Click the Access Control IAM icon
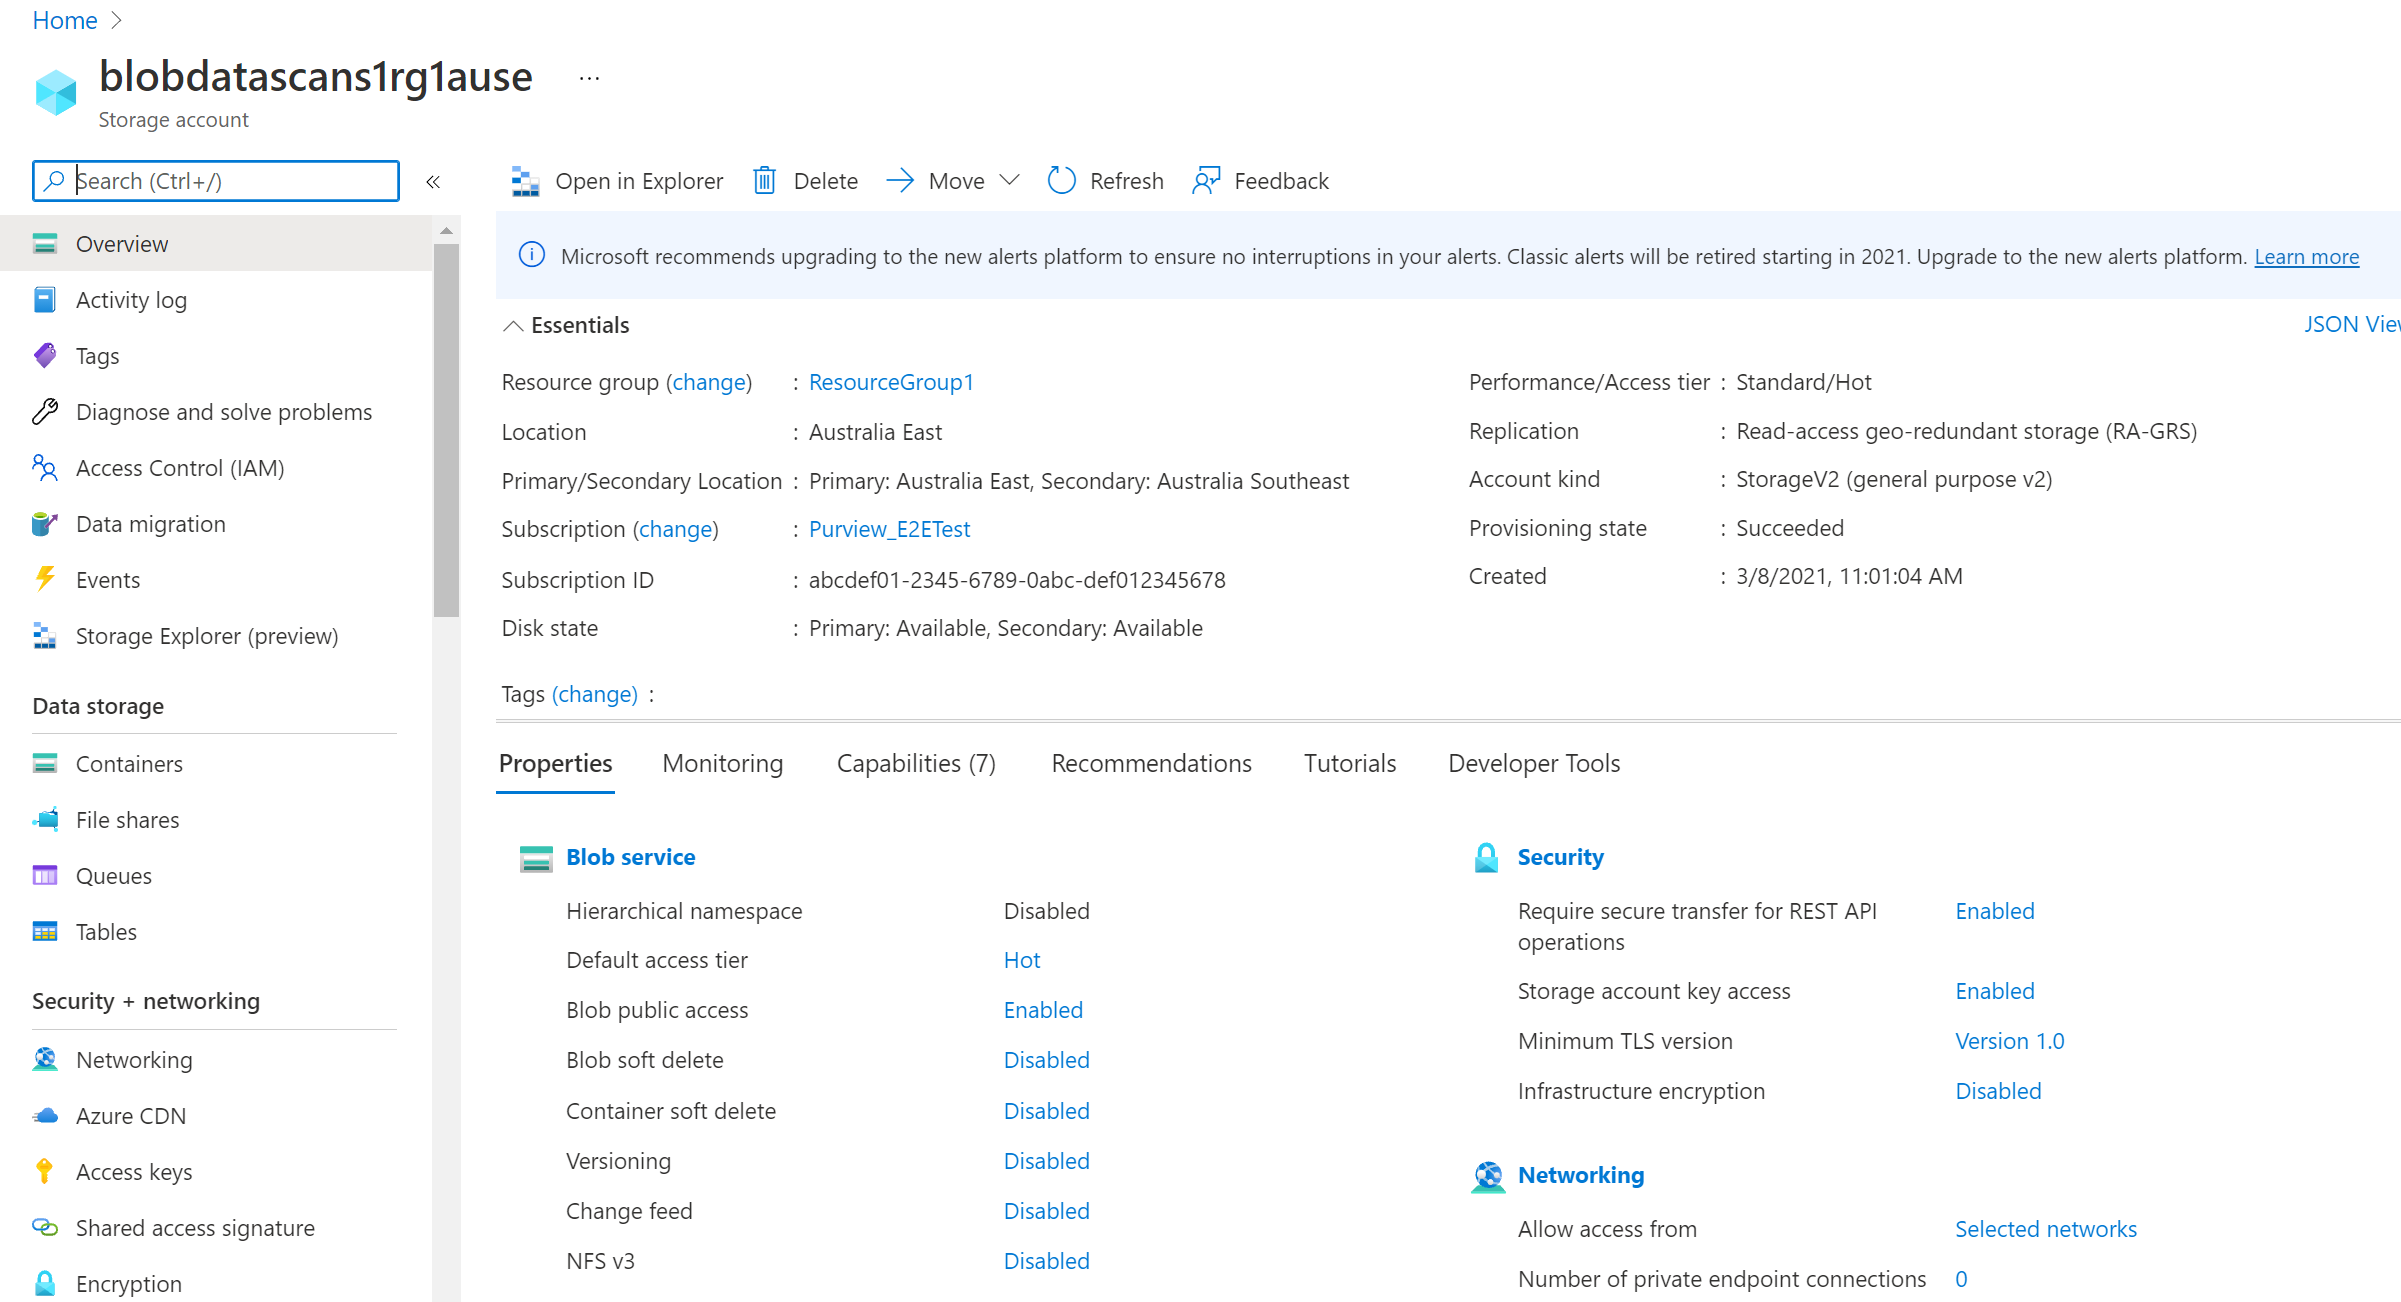 coord(43,468)
